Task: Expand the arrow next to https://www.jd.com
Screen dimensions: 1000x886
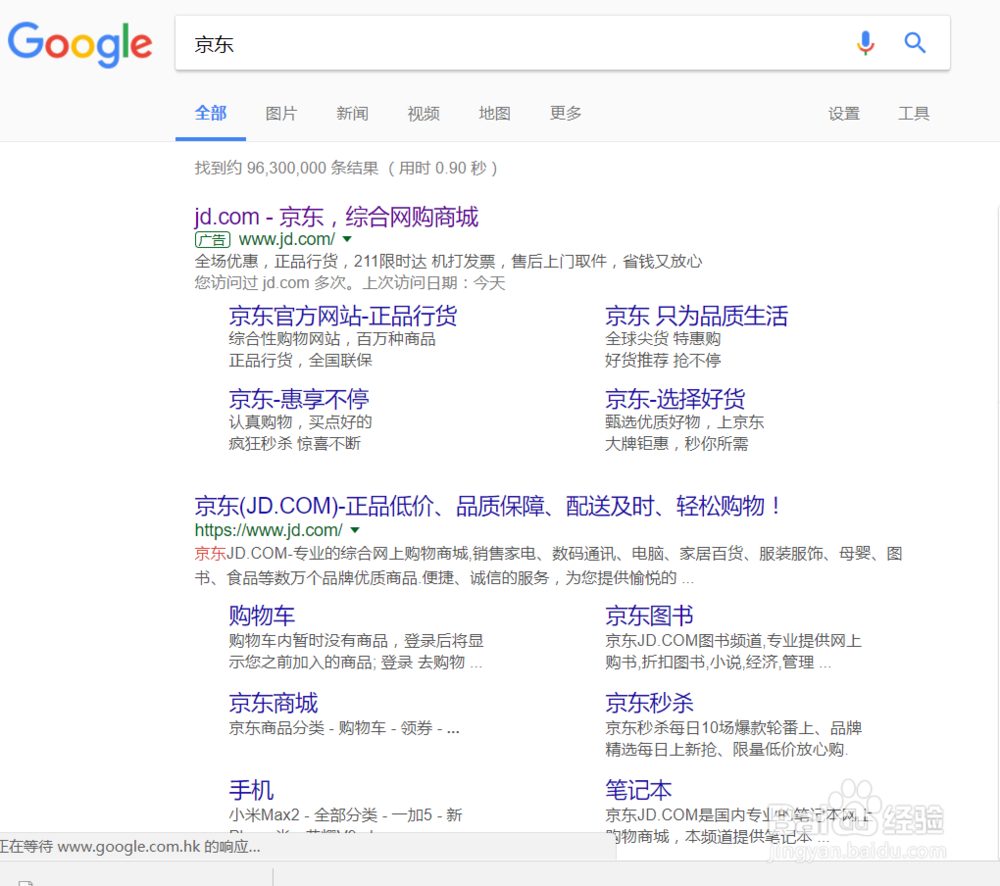Action: [x=355, y=529]
